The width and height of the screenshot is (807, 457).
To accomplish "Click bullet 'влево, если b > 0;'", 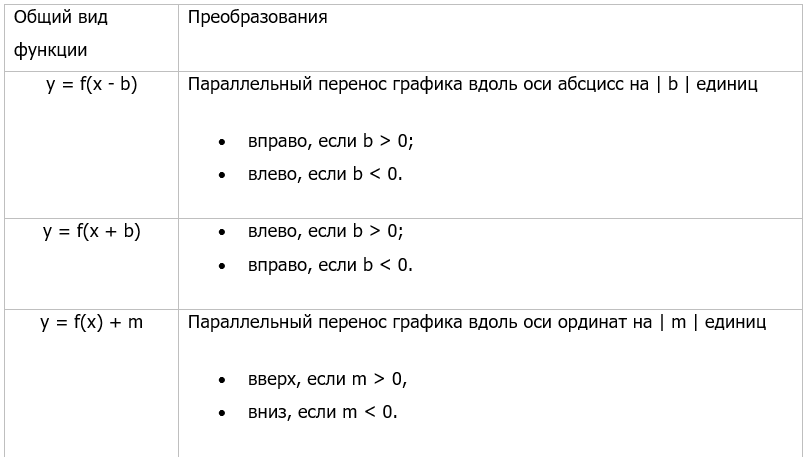I will 326,231.
